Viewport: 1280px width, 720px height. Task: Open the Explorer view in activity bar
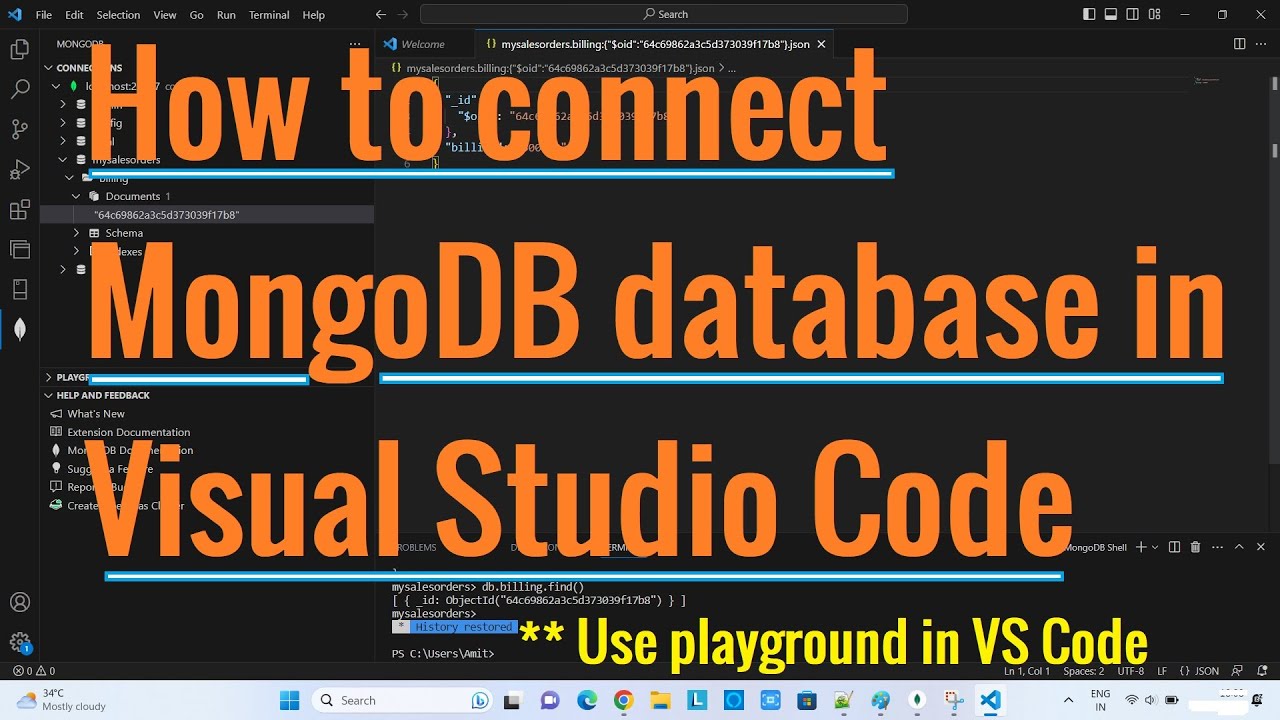click(x=19, y=49)
